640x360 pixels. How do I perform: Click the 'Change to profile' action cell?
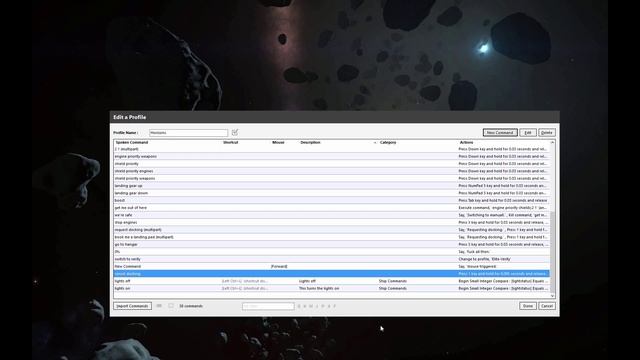tap(484, 259)
